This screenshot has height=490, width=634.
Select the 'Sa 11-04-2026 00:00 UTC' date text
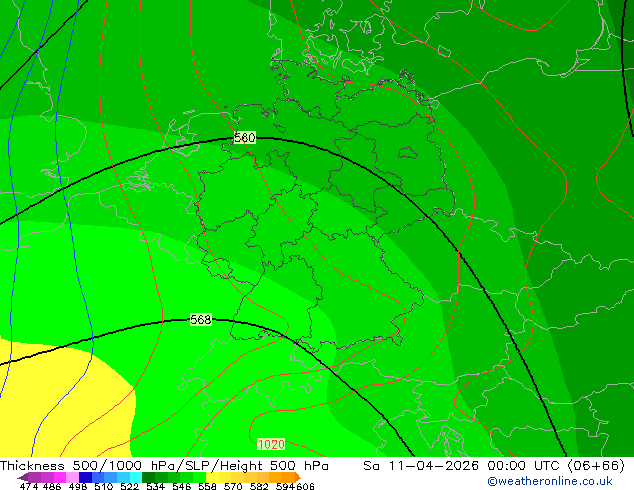point(463,466)
